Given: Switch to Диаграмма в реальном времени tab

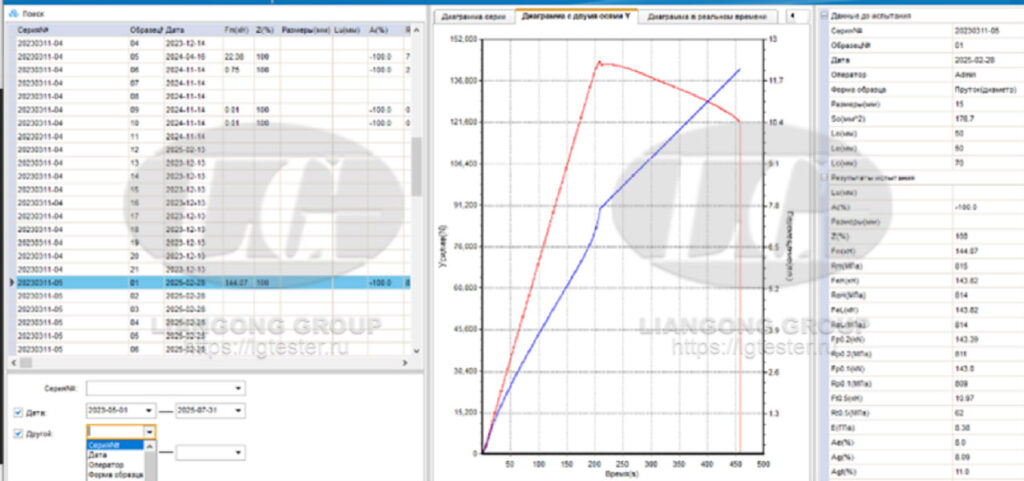Looking at the screenshot, I should (708, 17).
